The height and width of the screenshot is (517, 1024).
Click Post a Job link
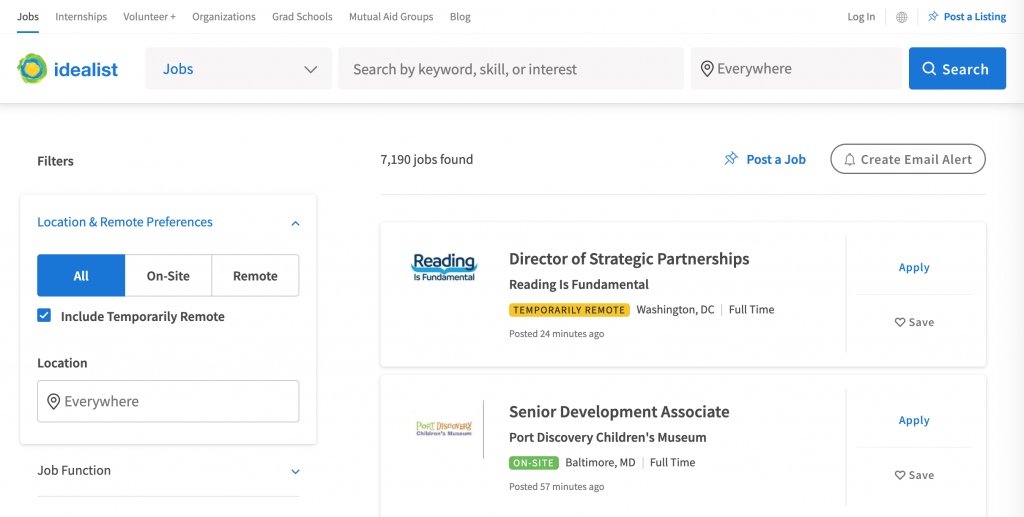pos(776,159)
